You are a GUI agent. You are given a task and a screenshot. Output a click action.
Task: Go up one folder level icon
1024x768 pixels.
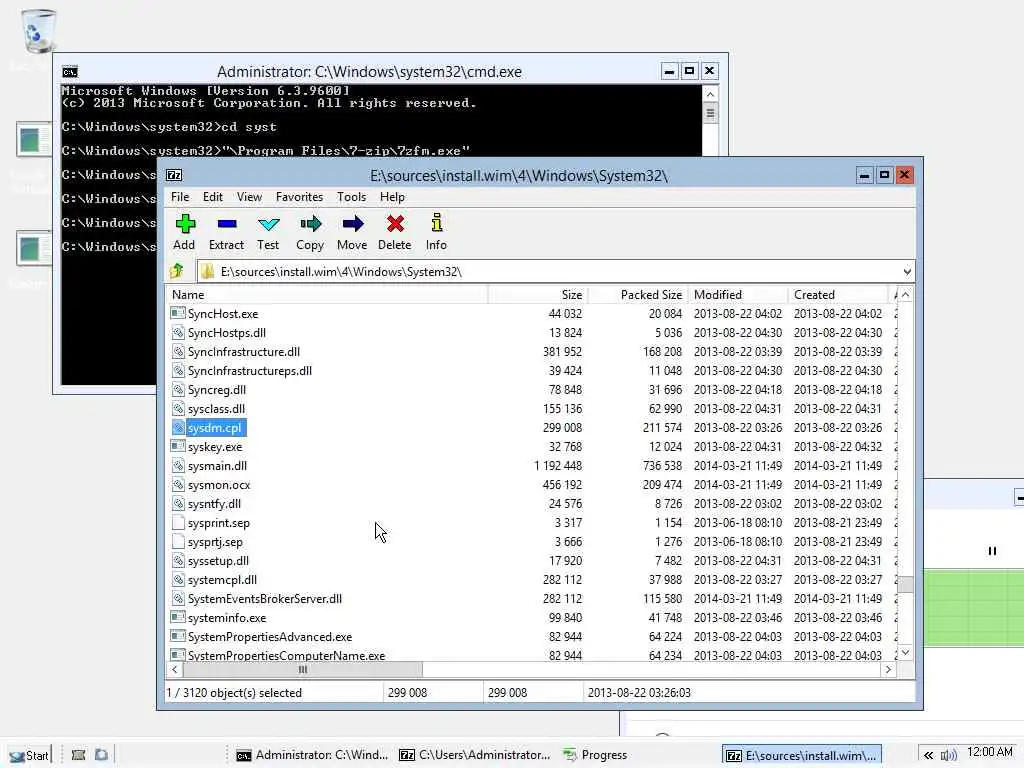(176, 271)
